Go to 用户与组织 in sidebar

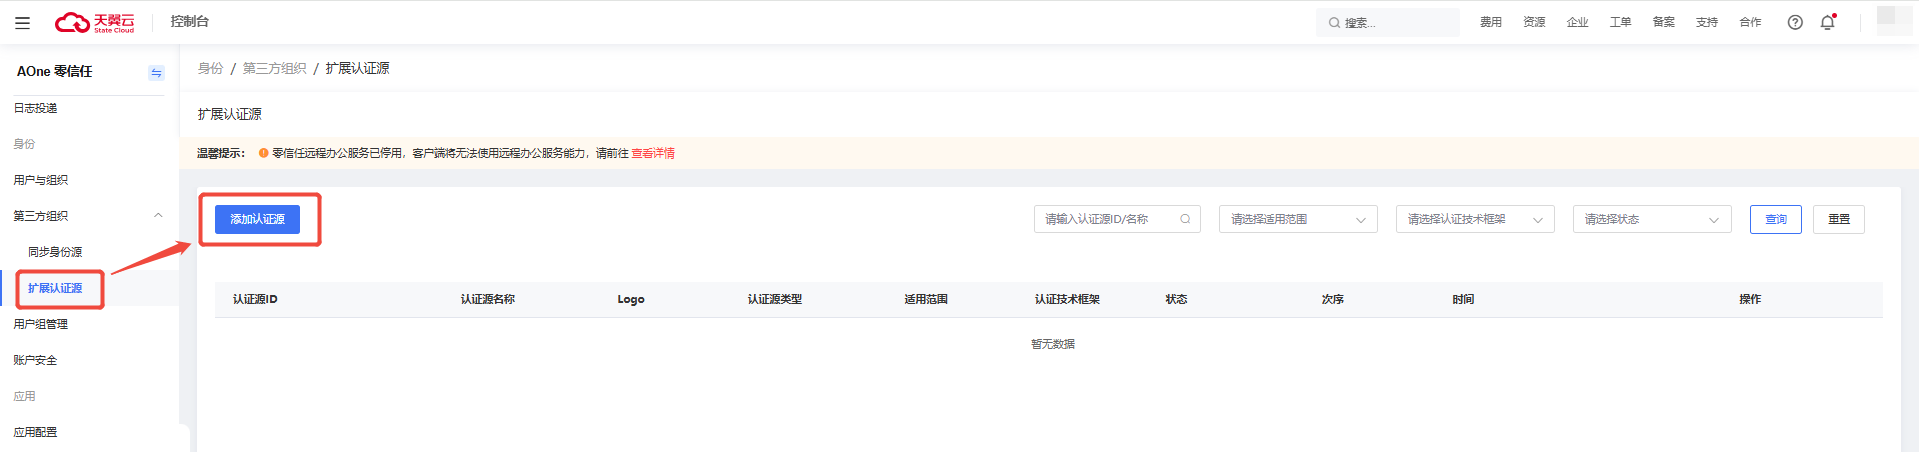coord(41,180)
